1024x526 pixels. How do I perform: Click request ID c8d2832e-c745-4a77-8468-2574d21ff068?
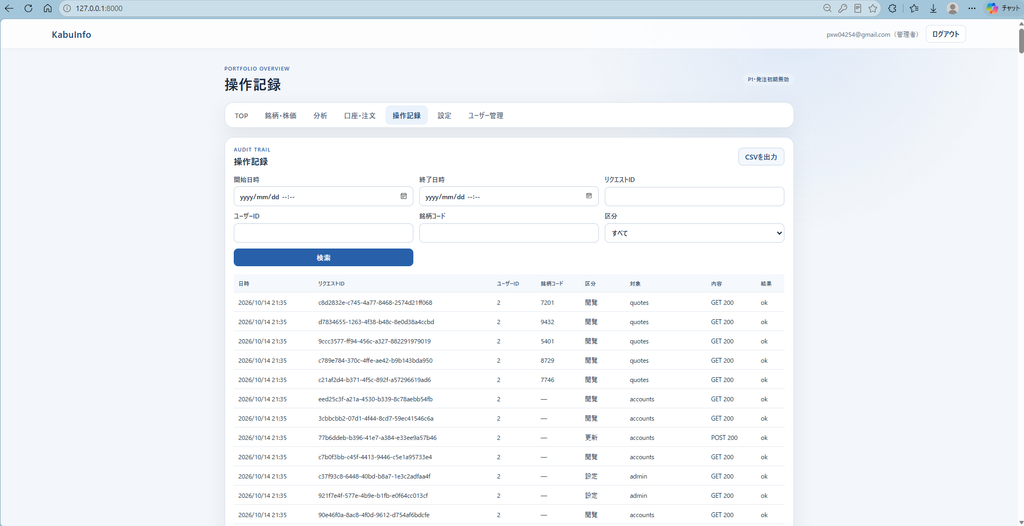click(x=375, y=303)
